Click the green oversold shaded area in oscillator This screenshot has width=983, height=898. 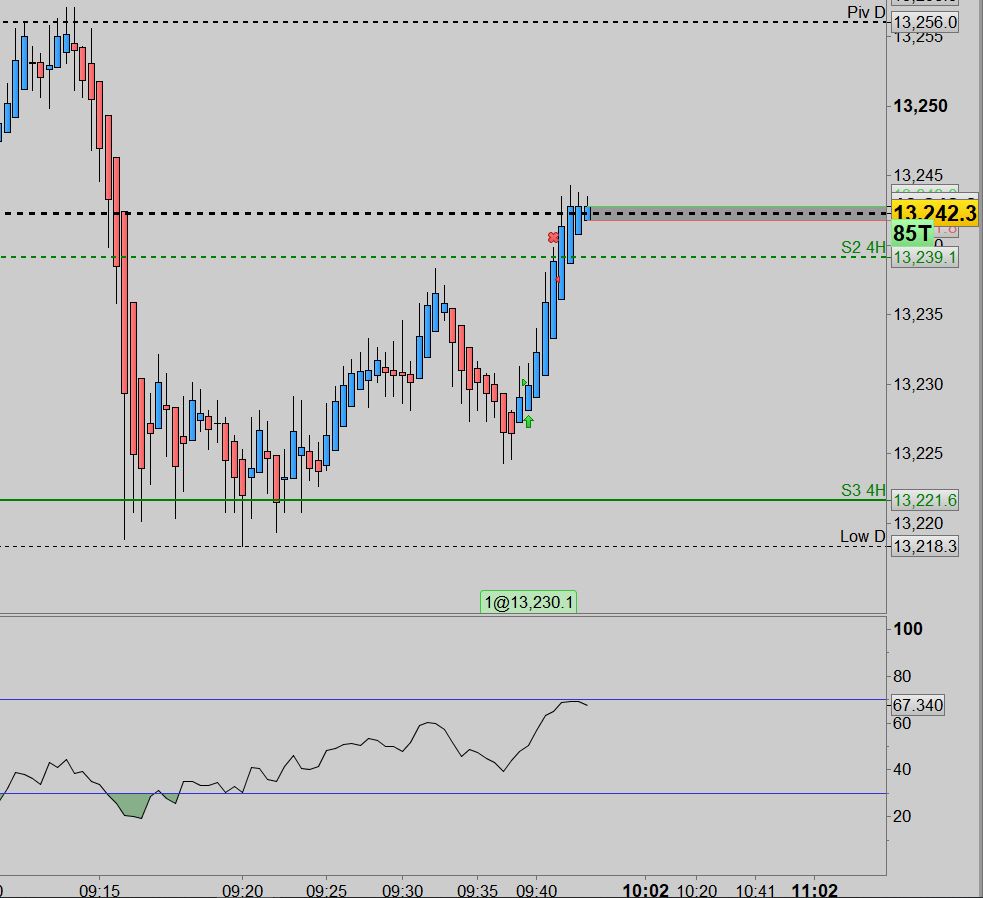pyautogui.click(x=133, y=805)
